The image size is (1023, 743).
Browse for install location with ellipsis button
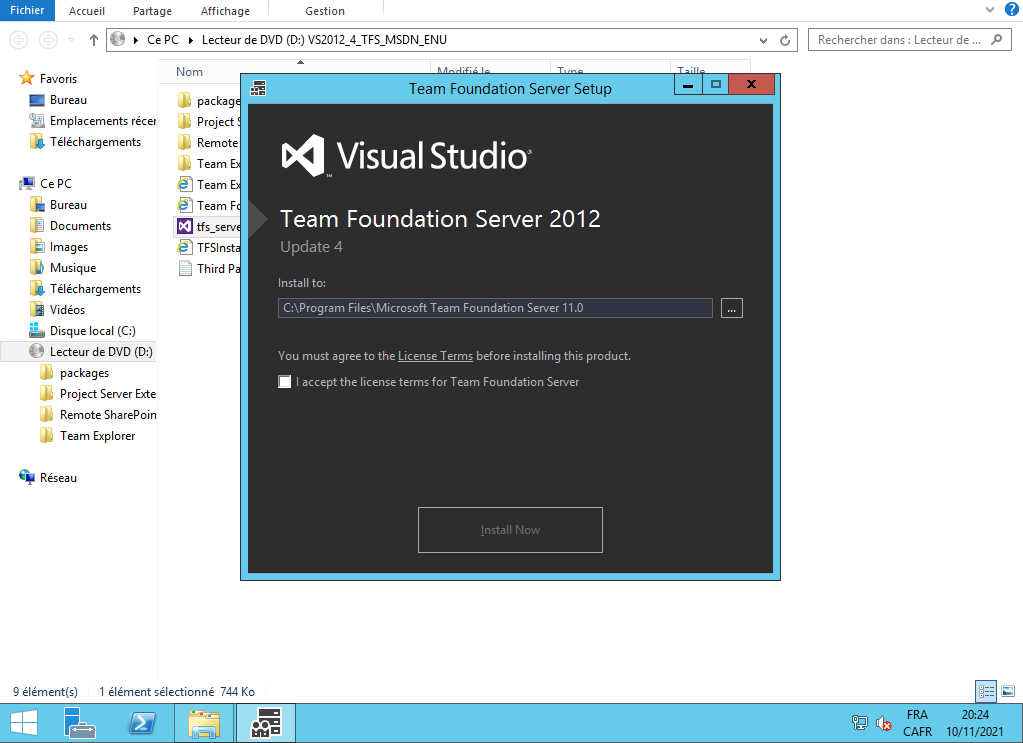pos(731,308)
